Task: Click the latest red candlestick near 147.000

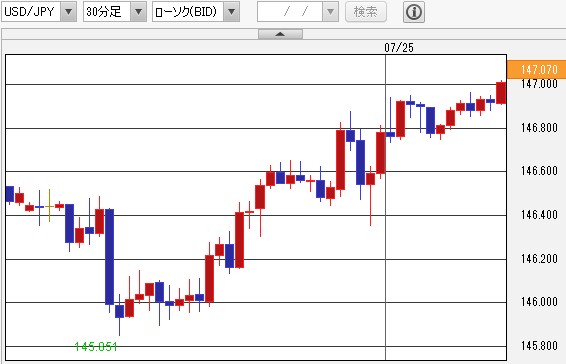Action: pos(501,93)
